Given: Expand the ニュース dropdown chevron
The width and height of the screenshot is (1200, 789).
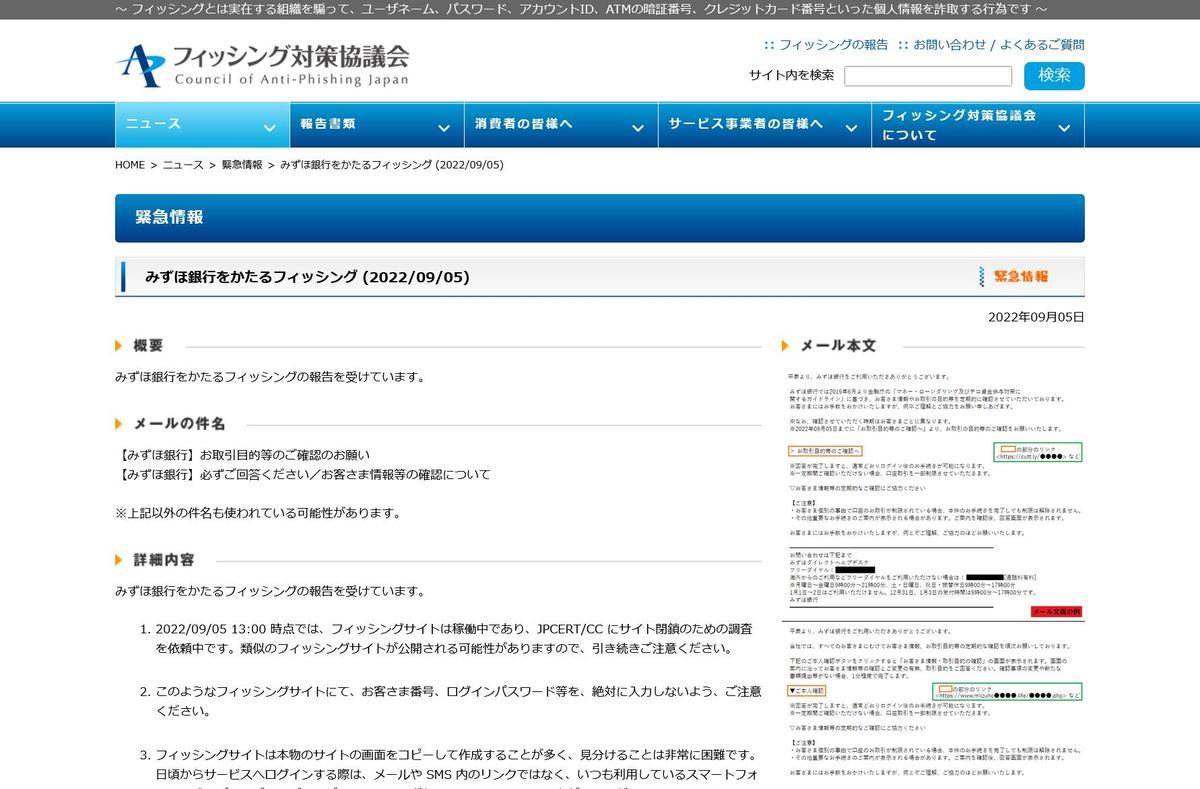Looking at the screenshot, I should coord(269,128).
